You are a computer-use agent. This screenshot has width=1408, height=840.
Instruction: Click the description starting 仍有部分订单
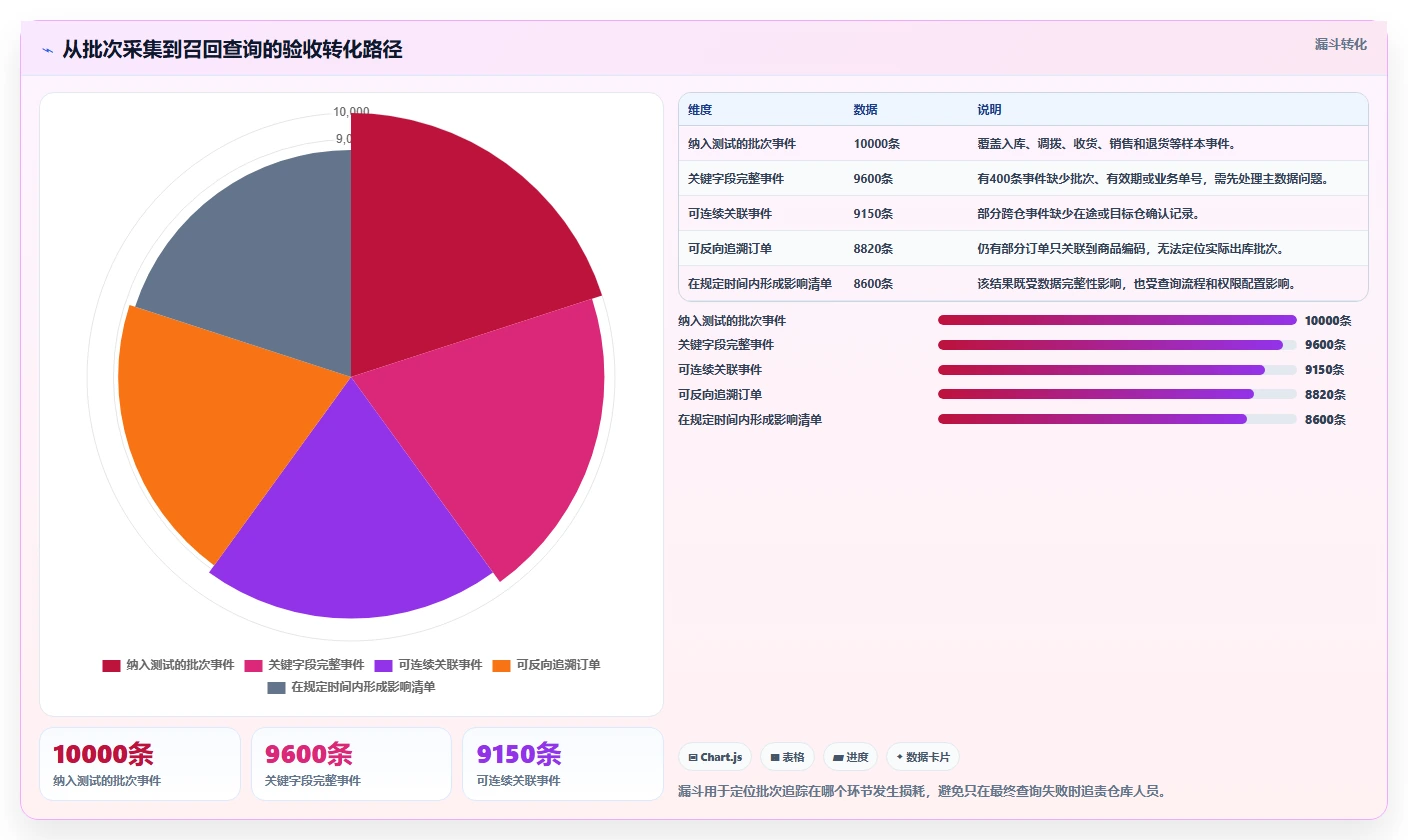click(1131, 248)
